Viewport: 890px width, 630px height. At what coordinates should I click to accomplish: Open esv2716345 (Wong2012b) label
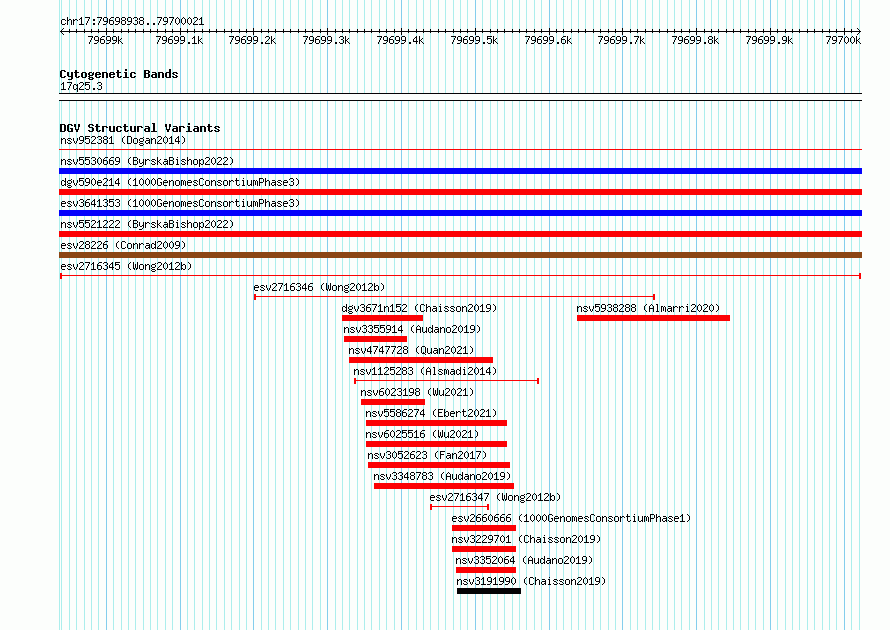click(x=126, y=266)
